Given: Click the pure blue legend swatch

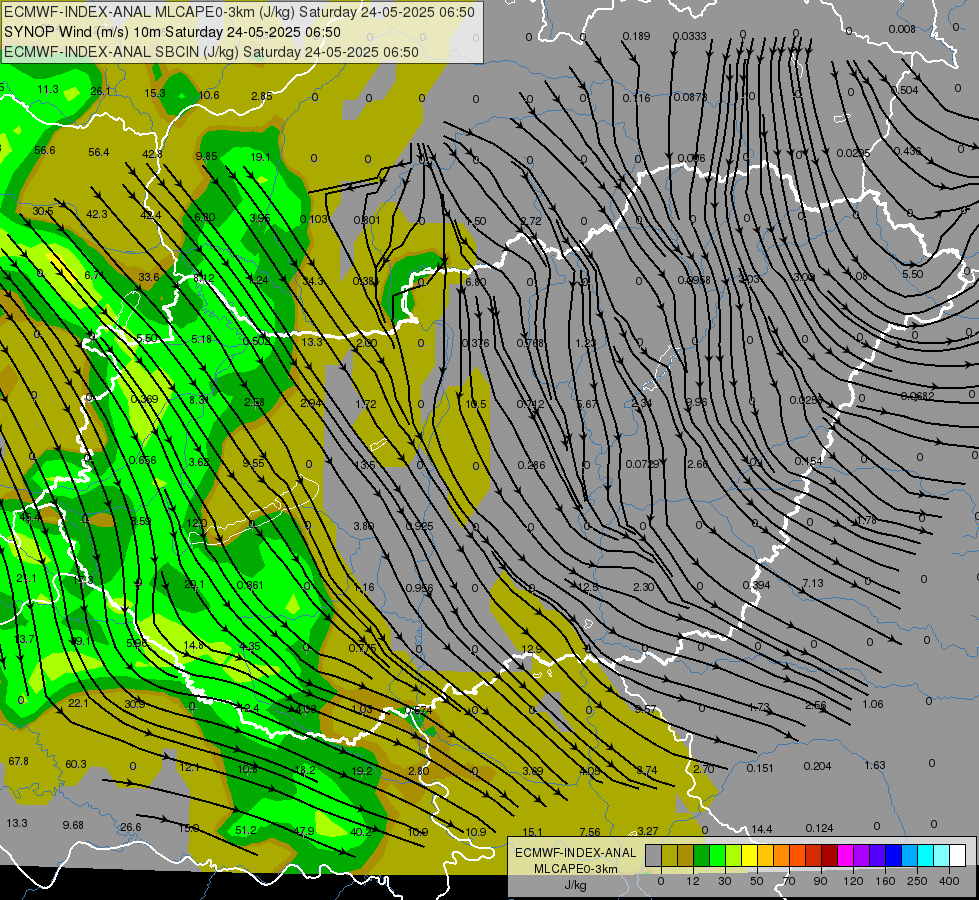Looking at the screenshot, I should tap(893, 856).
